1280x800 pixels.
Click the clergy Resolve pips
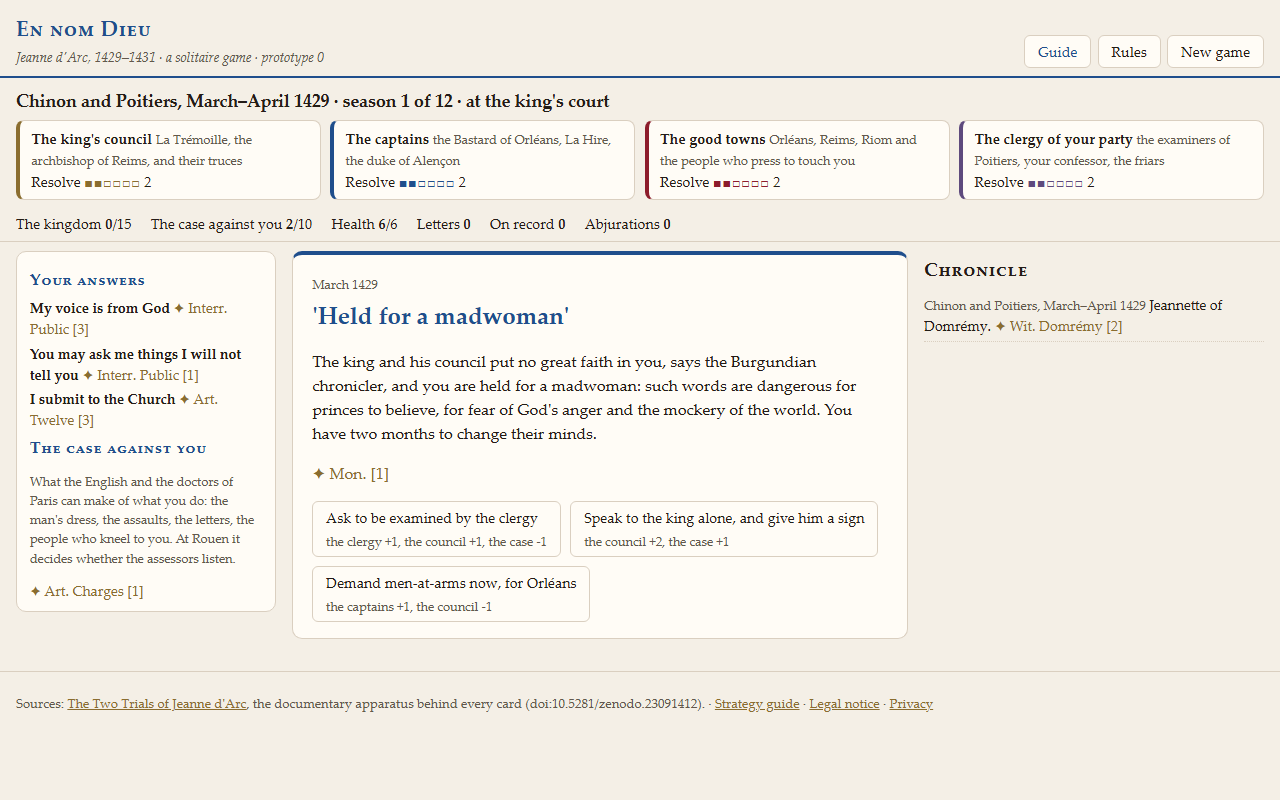[1056, 183]
